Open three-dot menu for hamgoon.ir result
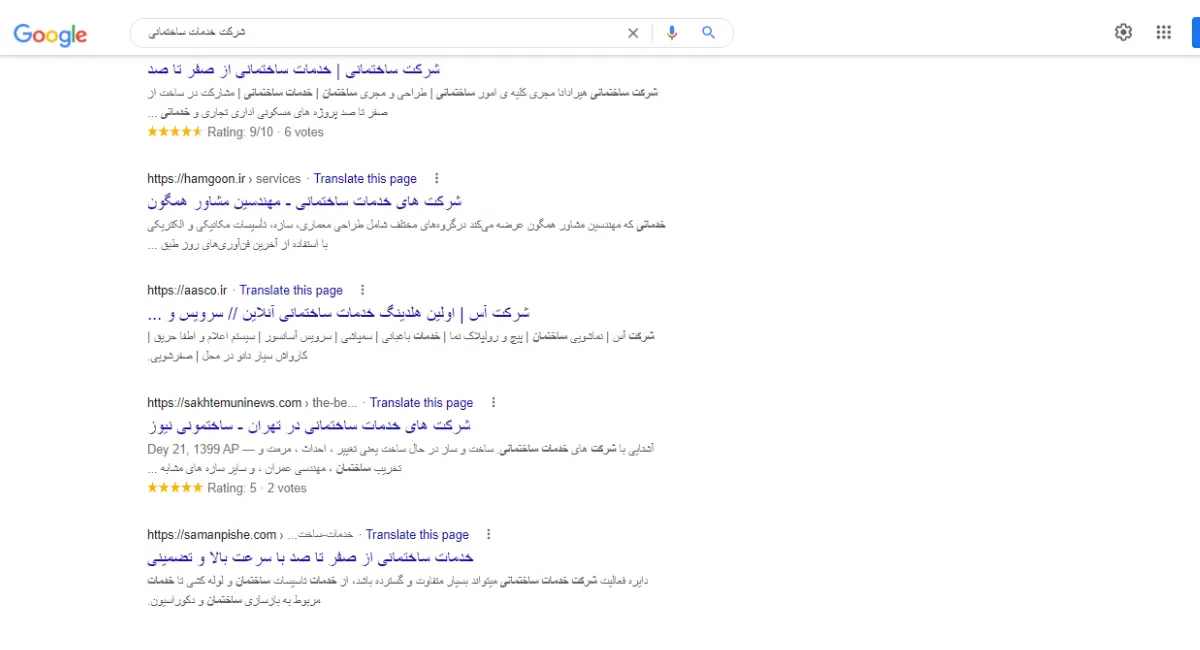Image resolution: width=1200 pixels, height=650 pixels. click(437, 178)
